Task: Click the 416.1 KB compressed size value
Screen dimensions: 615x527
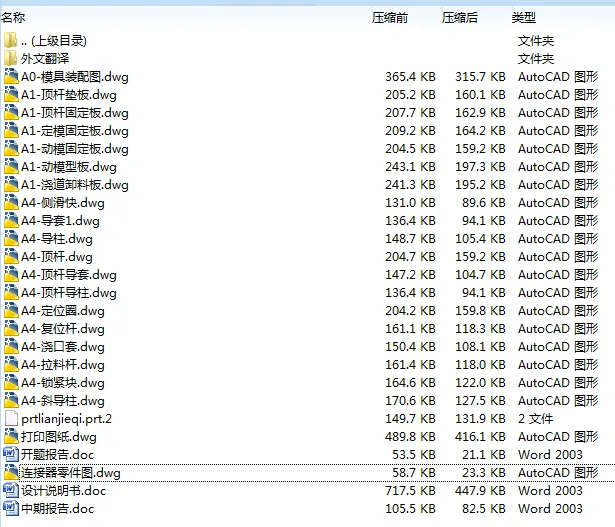Action: (x=480, y=437)
